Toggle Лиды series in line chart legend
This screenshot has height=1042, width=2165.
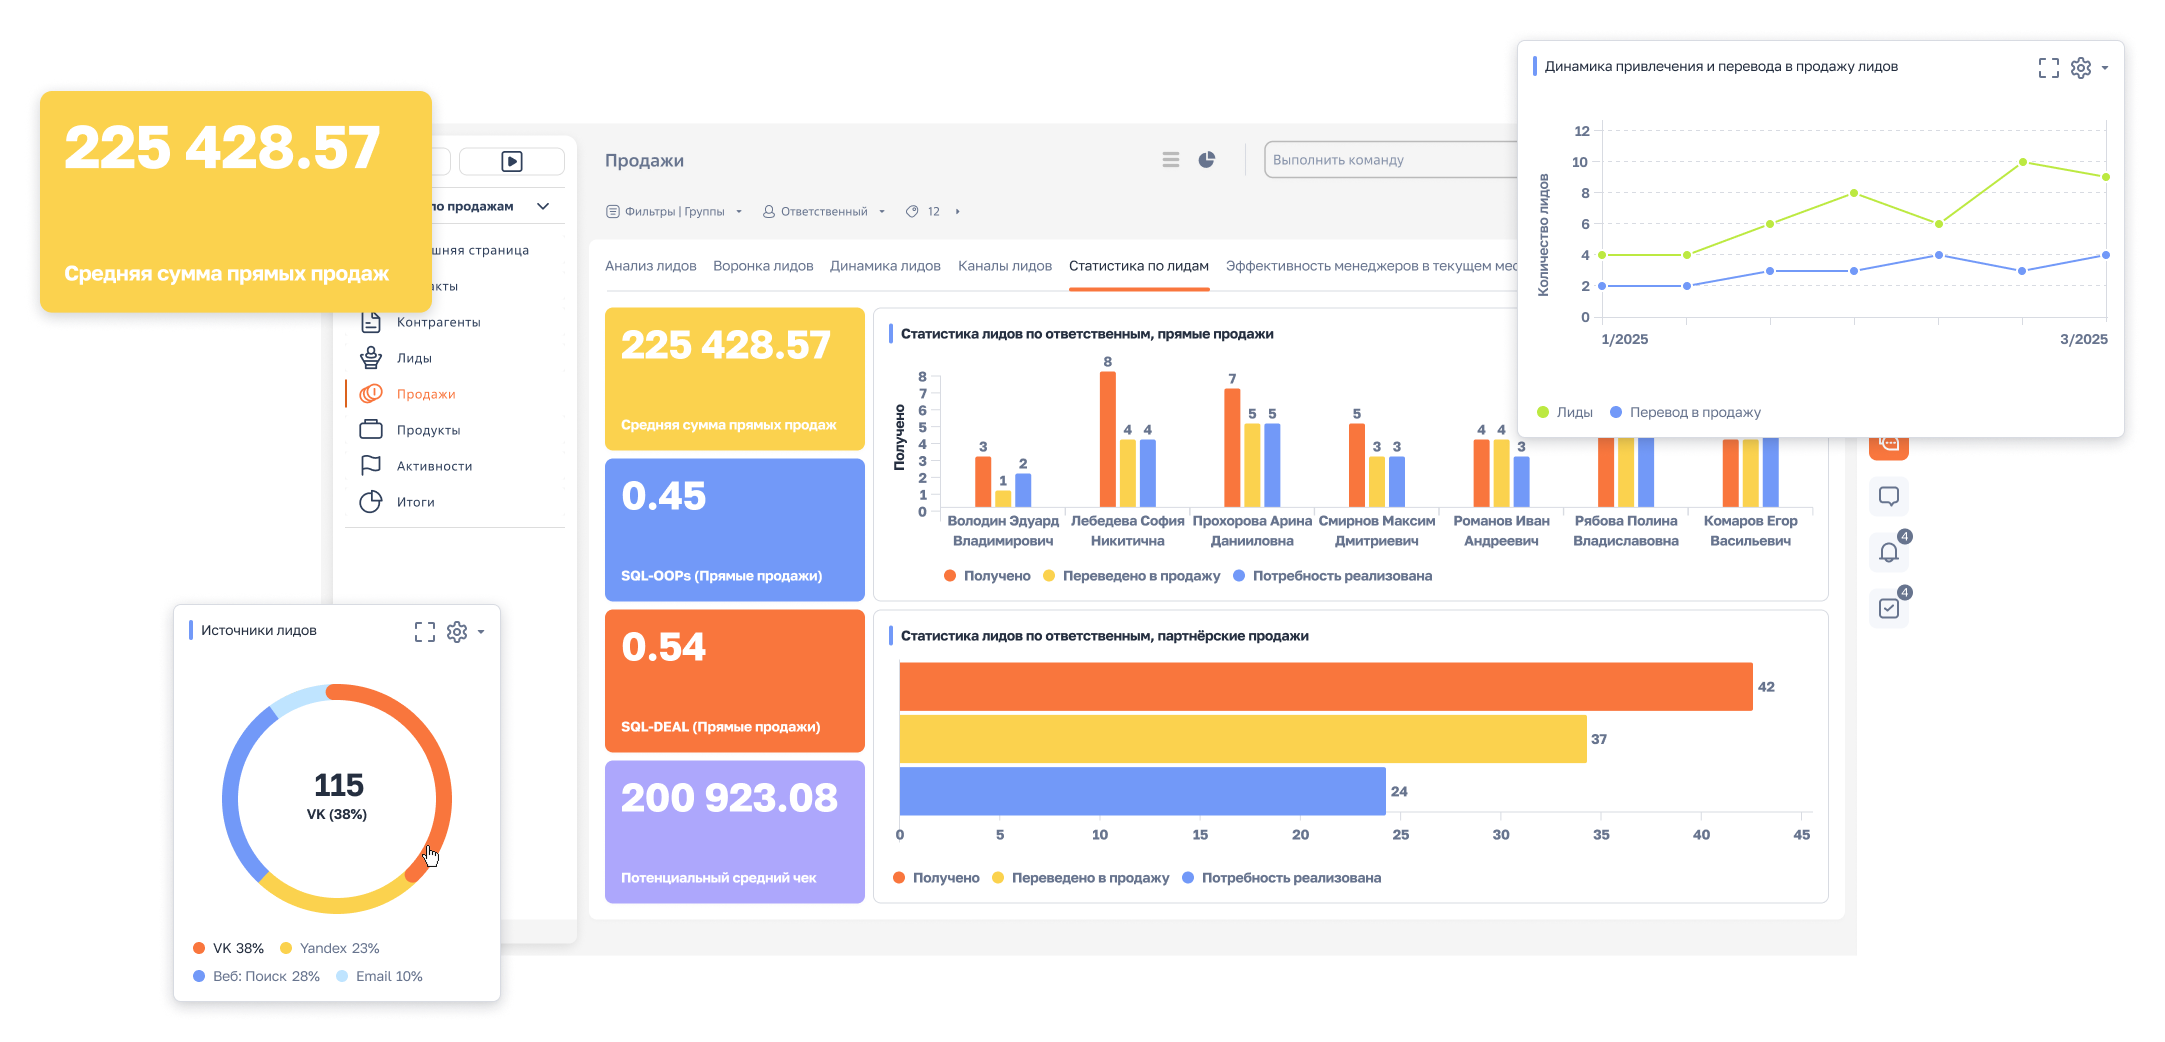pos(1565,412)
